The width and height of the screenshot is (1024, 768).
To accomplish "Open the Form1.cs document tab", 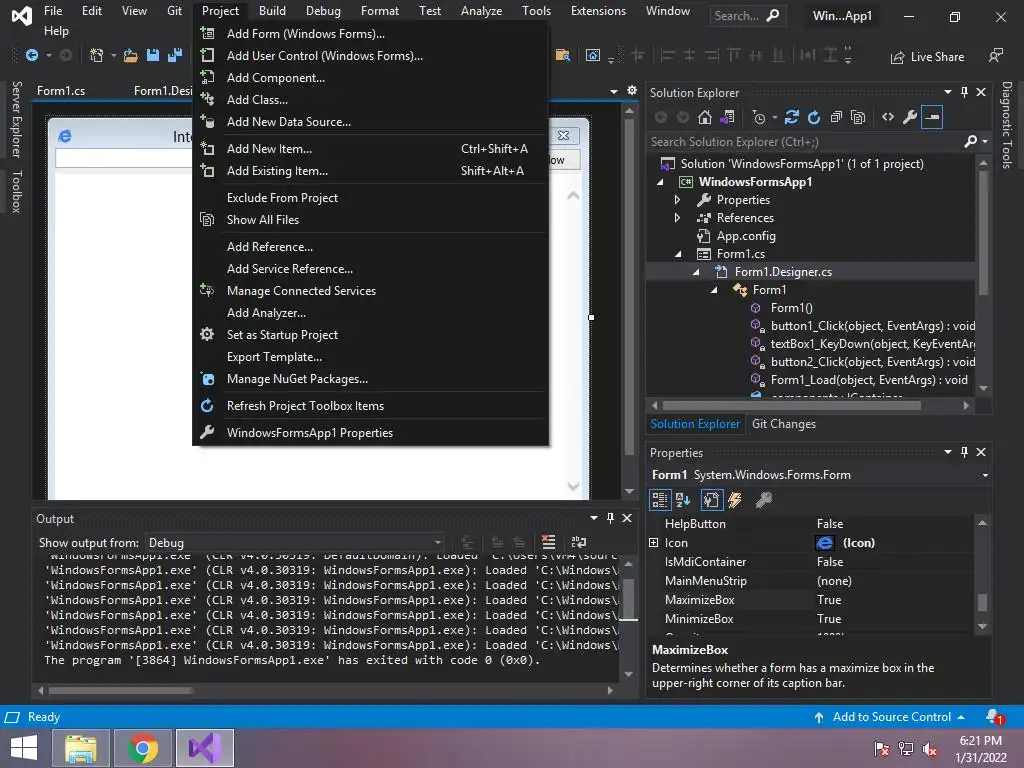I will [61, 91].
